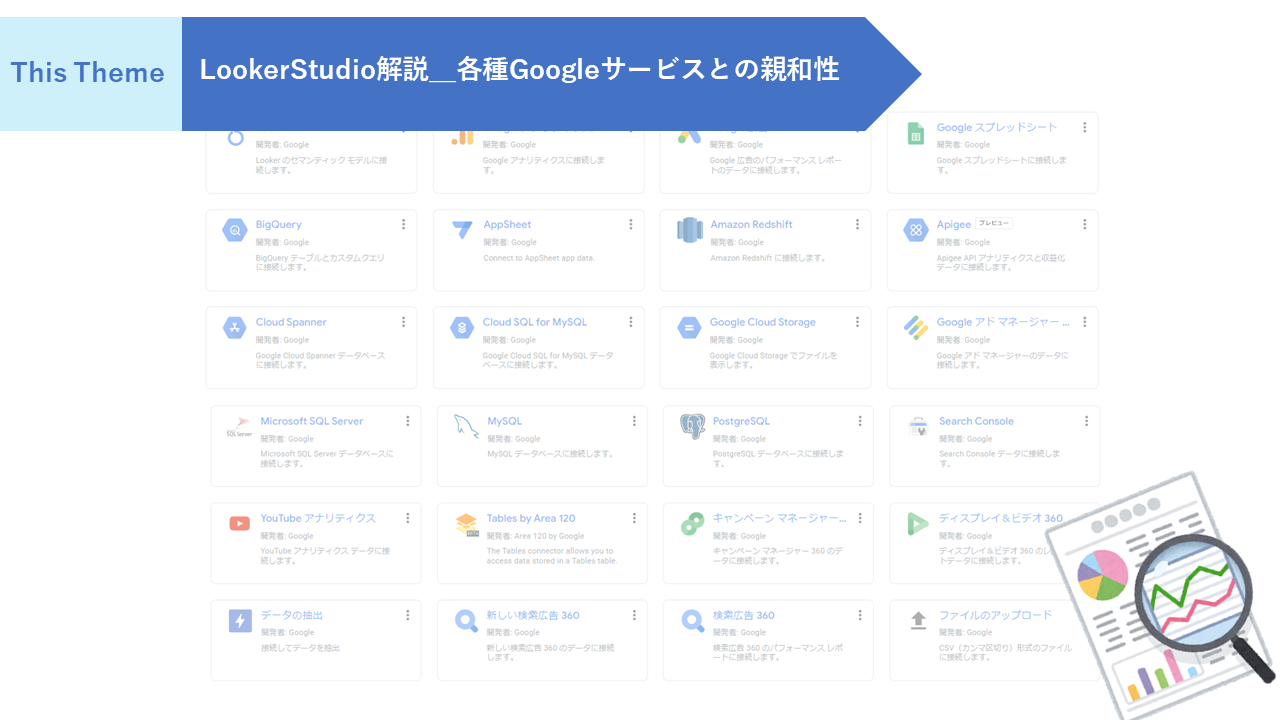This screenshot has height=720, width=1280.
Task: Click text "MySQL データベースに接続します。"
Action: (x=550, y=454)
